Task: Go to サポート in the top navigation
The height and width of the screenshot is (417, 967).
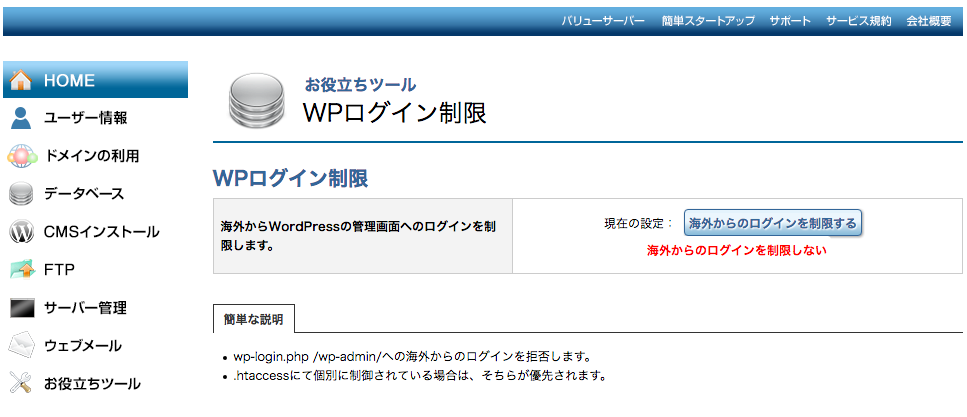Action: click(x=790, y=21)
